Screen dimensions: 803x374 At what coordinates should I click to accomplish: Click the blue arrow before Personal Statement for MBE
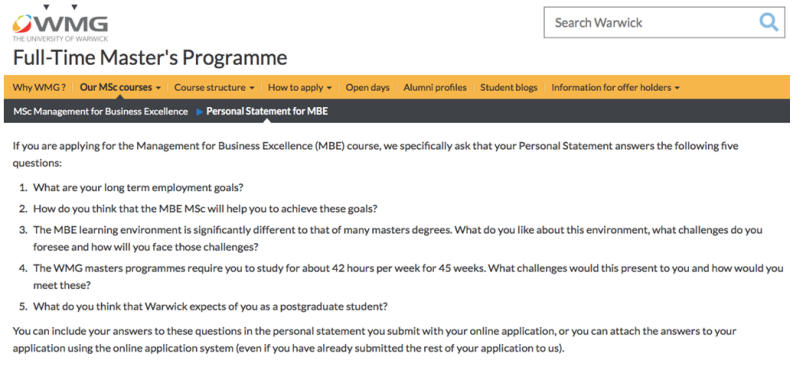click(x=200, y=112)
